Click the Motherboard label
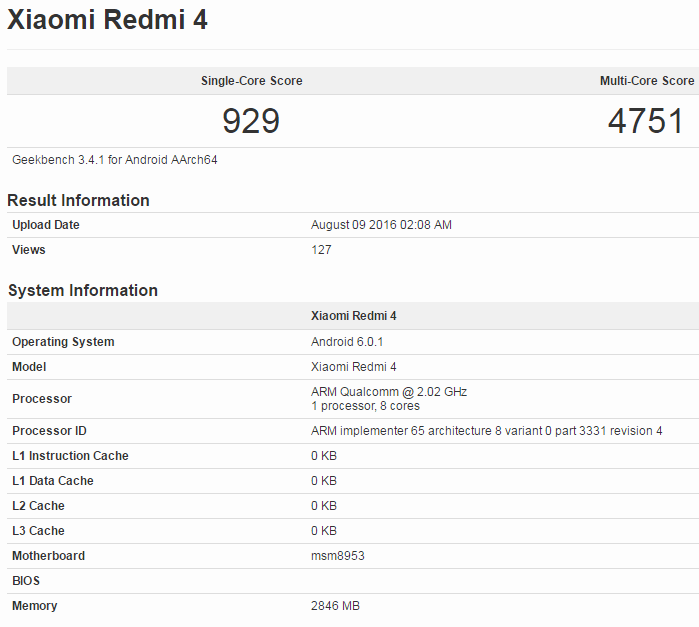The height and width of the screenshot is (627, 699). (x=49, y=556)
